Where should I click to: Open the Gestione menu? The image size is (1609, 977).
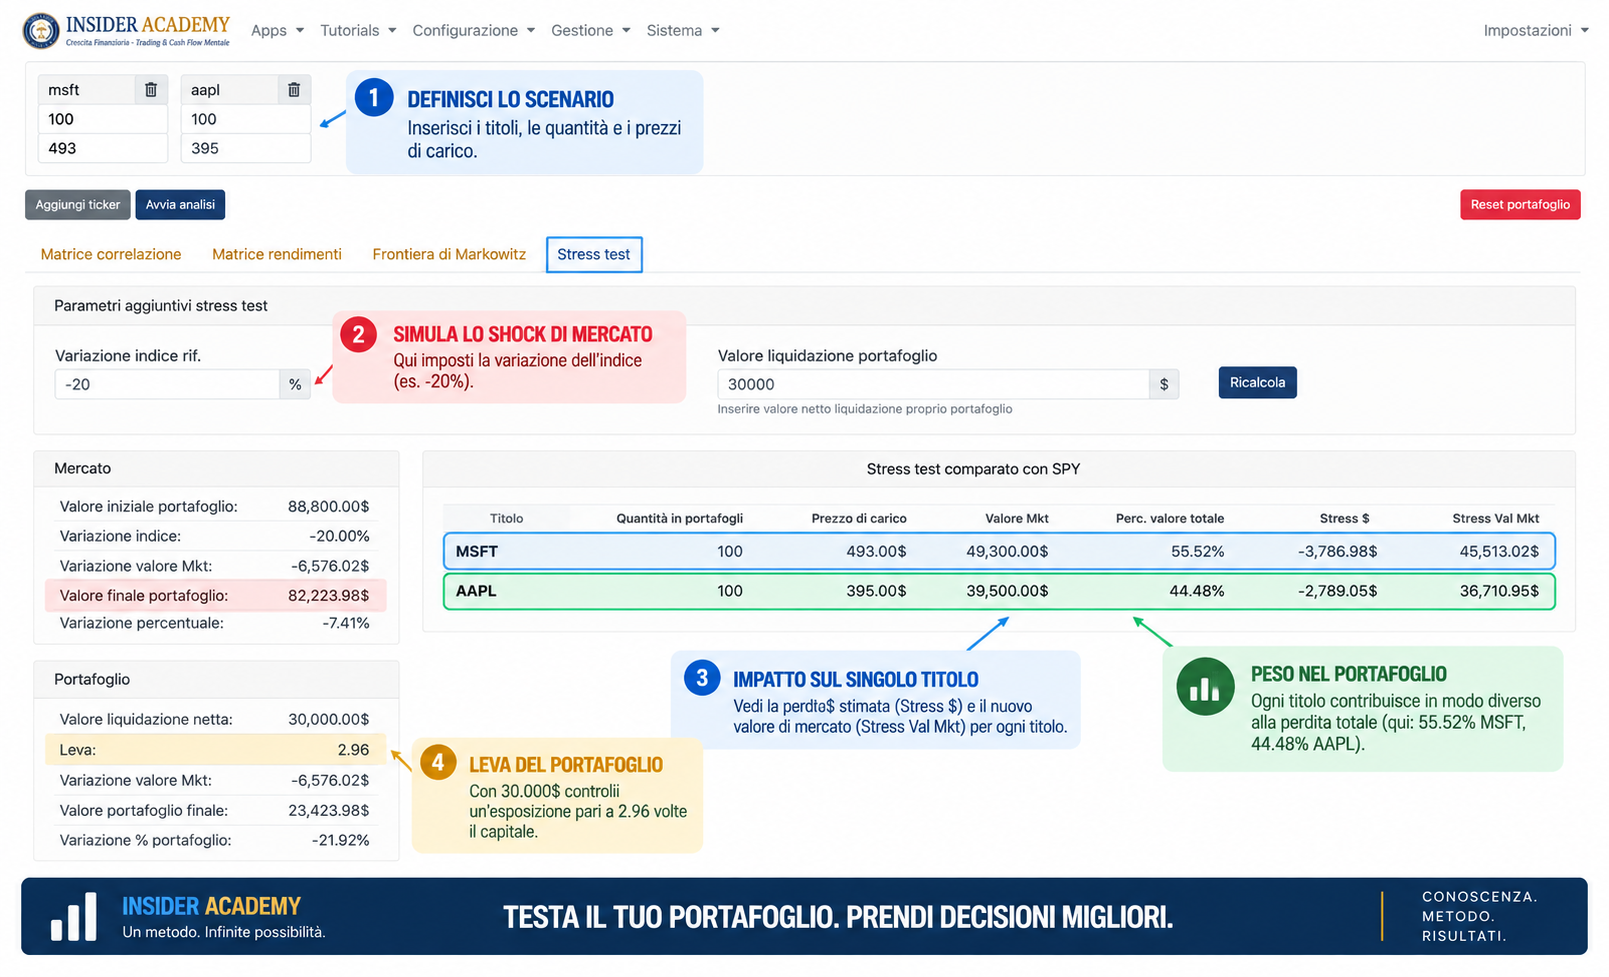tap(591, 31)
